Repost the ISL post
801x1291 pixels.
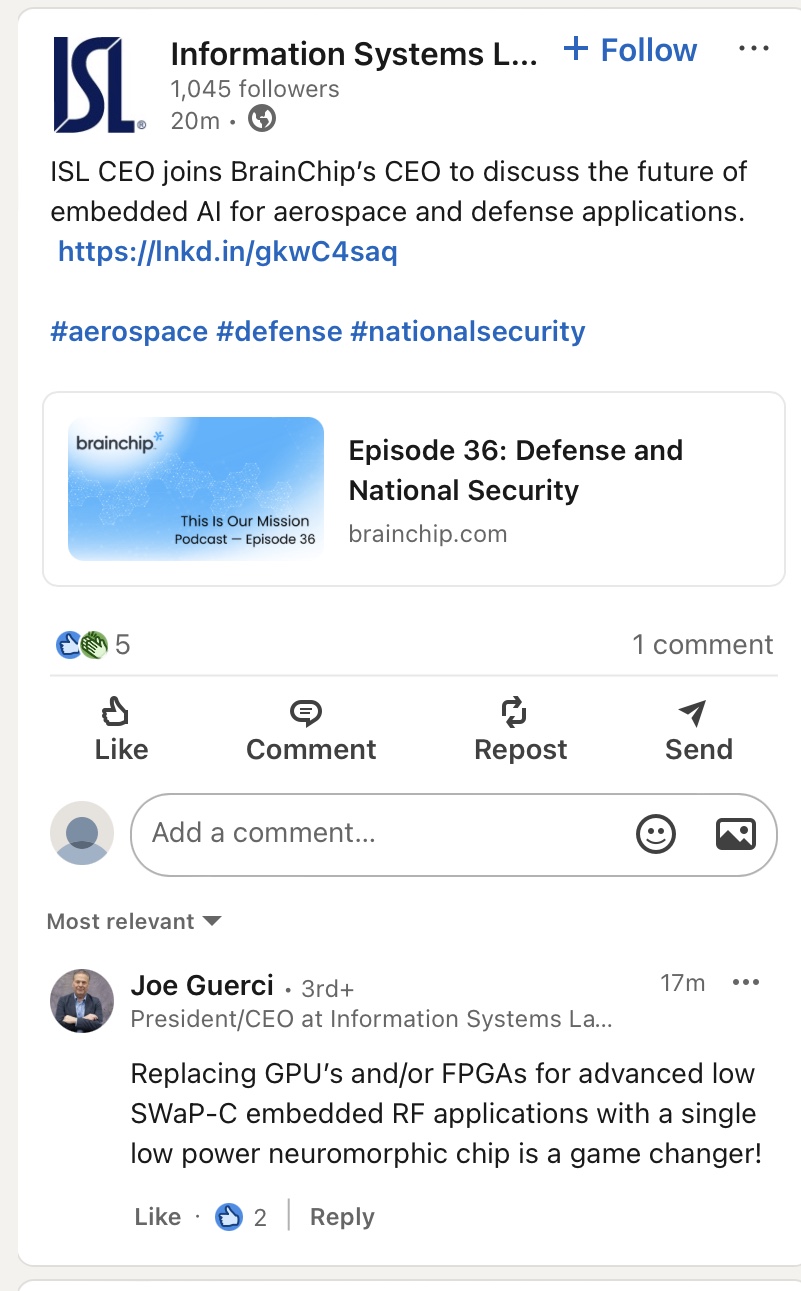click(520, 731)
